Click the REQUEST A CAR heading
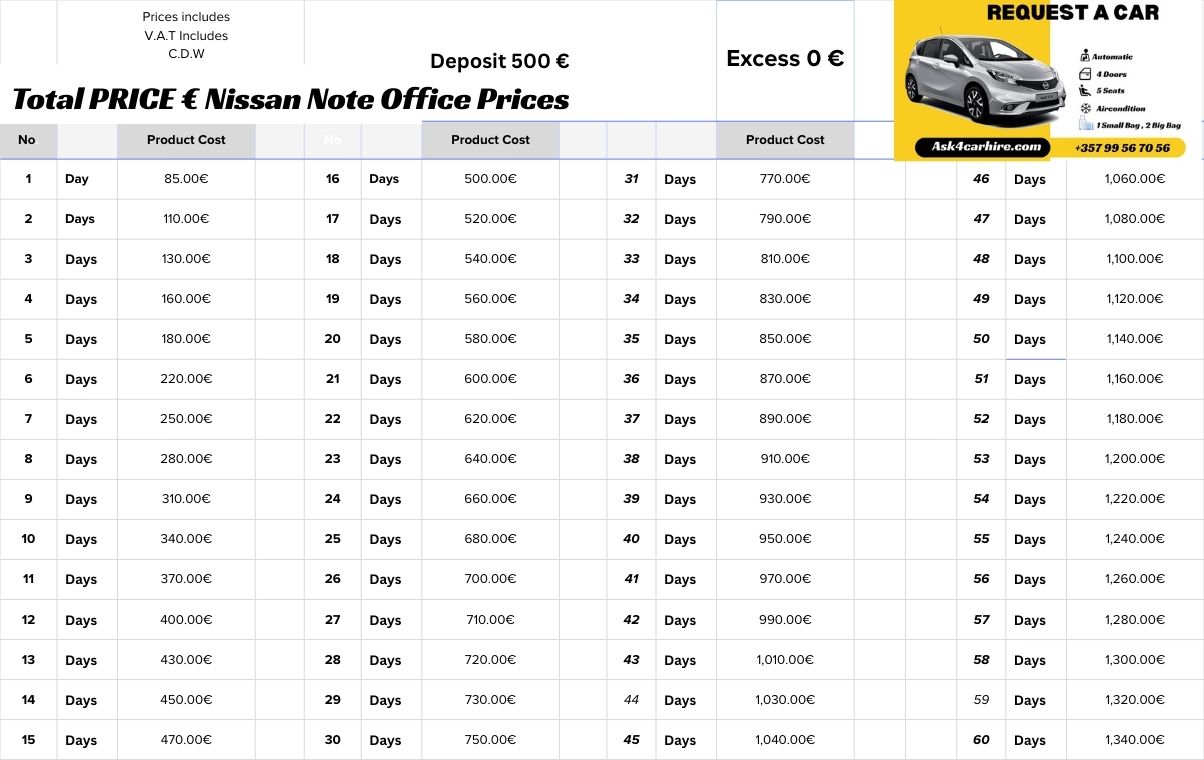Image resolution: width=1204 pixels, height=760 pixels. pos(1072,13)
